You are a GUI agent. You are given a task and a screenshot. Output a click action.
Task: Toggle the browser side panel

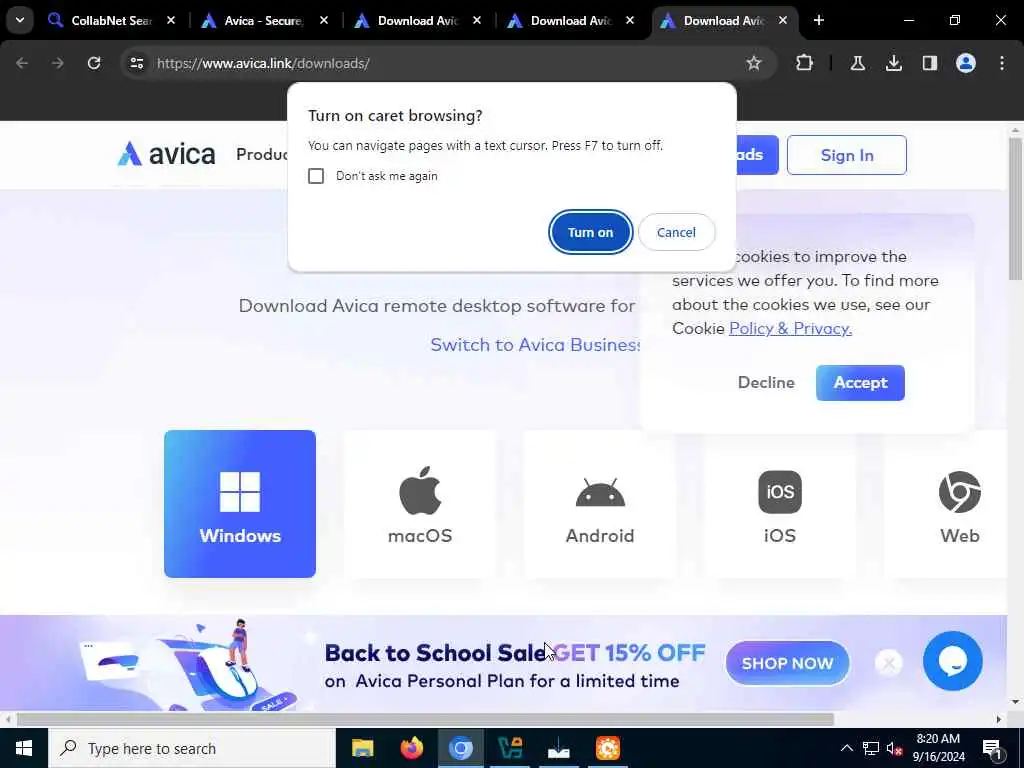pyautogui.click(x=930, y=63)
